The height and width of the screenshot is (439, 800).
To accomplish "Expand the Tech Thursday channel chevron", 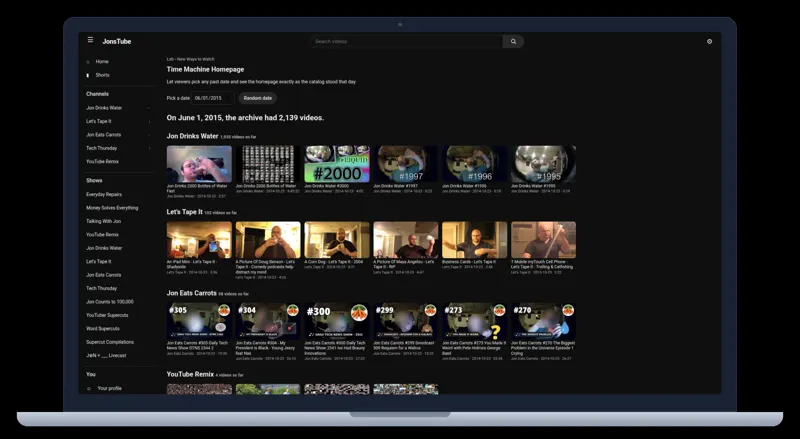I will [149, 148].
